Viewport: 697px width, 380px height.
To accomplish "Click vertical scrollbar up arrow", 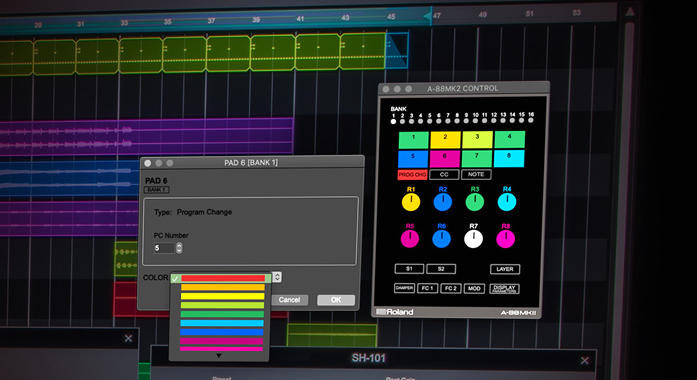I will pyautogui.click(x=629, y=12).
